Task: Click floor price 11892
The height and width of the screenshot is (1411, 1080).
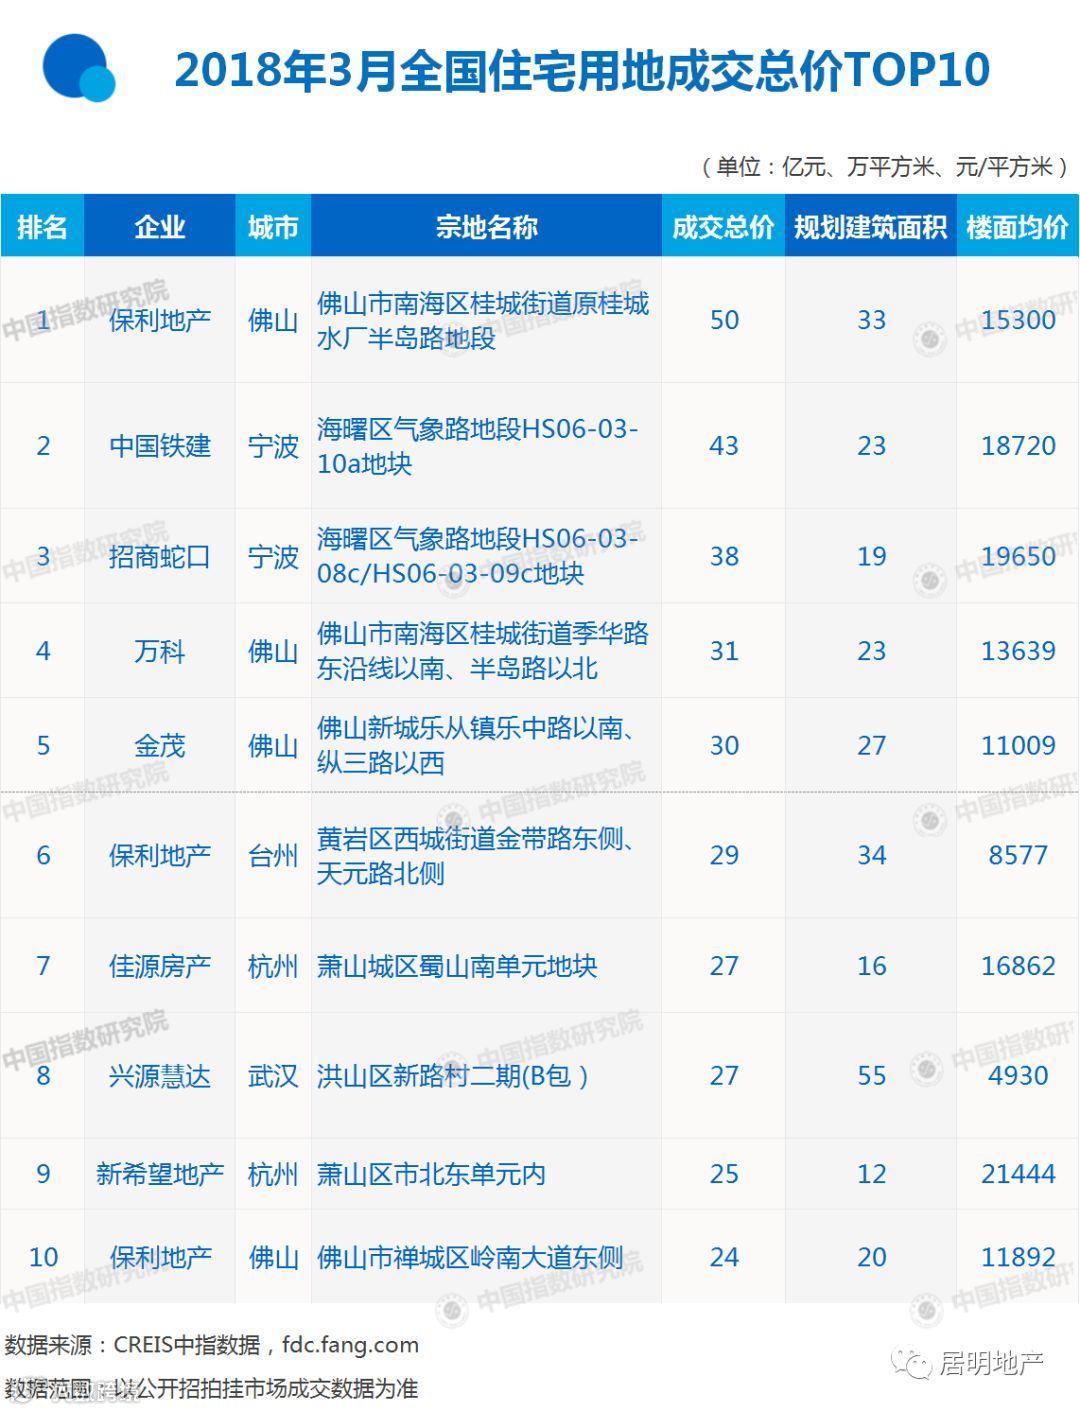Action: pyautogui.click(x=1018, y=1257)
